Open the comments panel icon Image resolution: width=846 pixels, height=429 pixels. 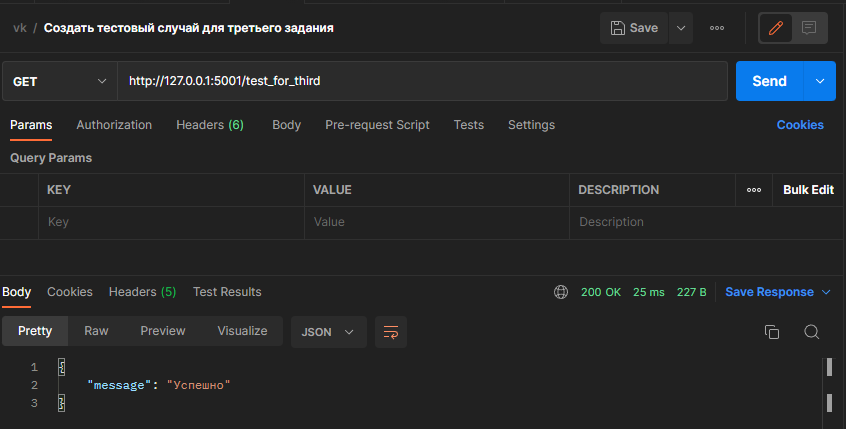click(809, 28)
